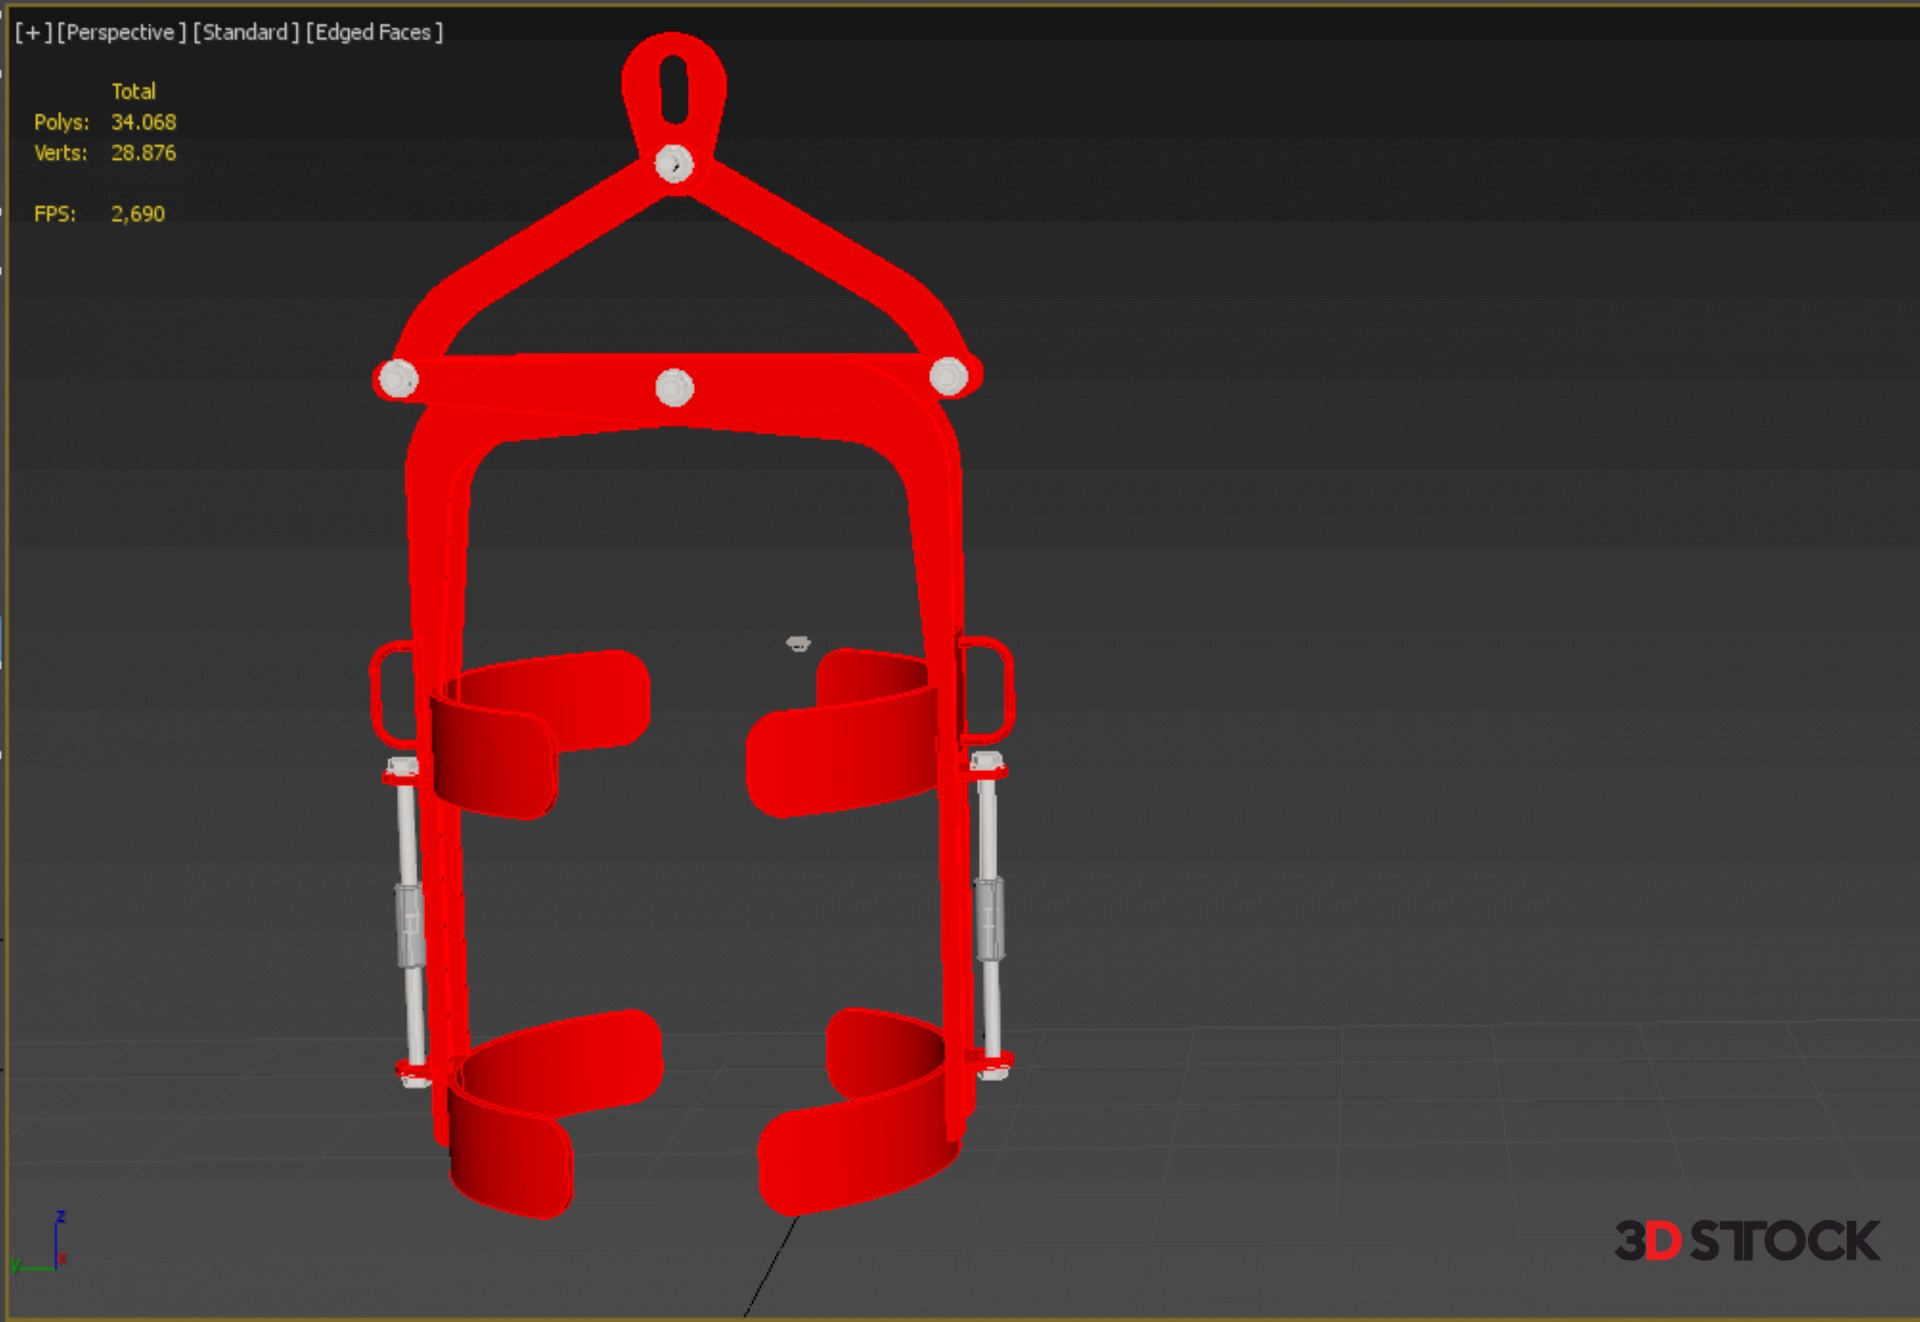
Task: Click the 3D STOCK watermark logo
Action: [x=1746, y=1241]
